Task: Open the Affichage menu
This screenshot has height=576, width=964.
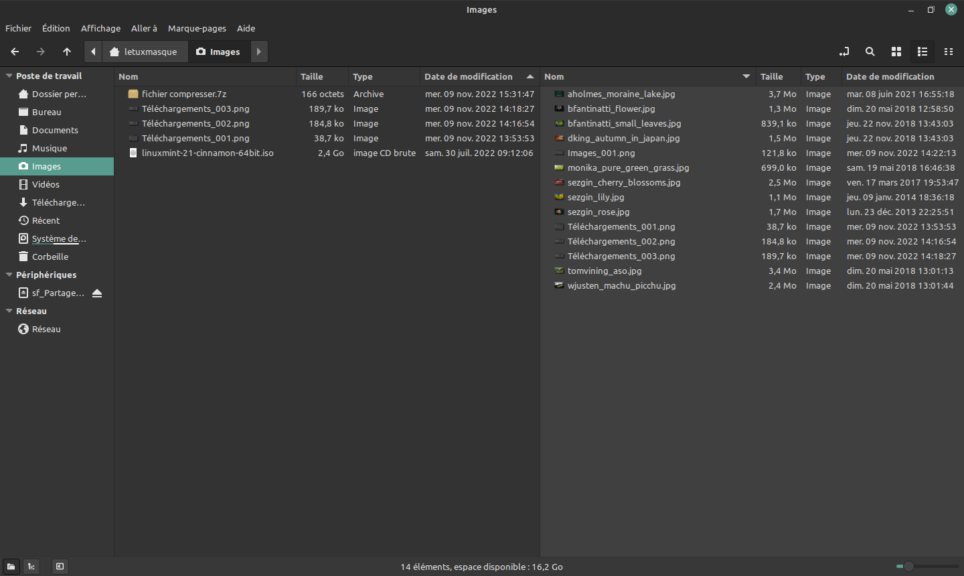Action: click(x=103, y=28)
